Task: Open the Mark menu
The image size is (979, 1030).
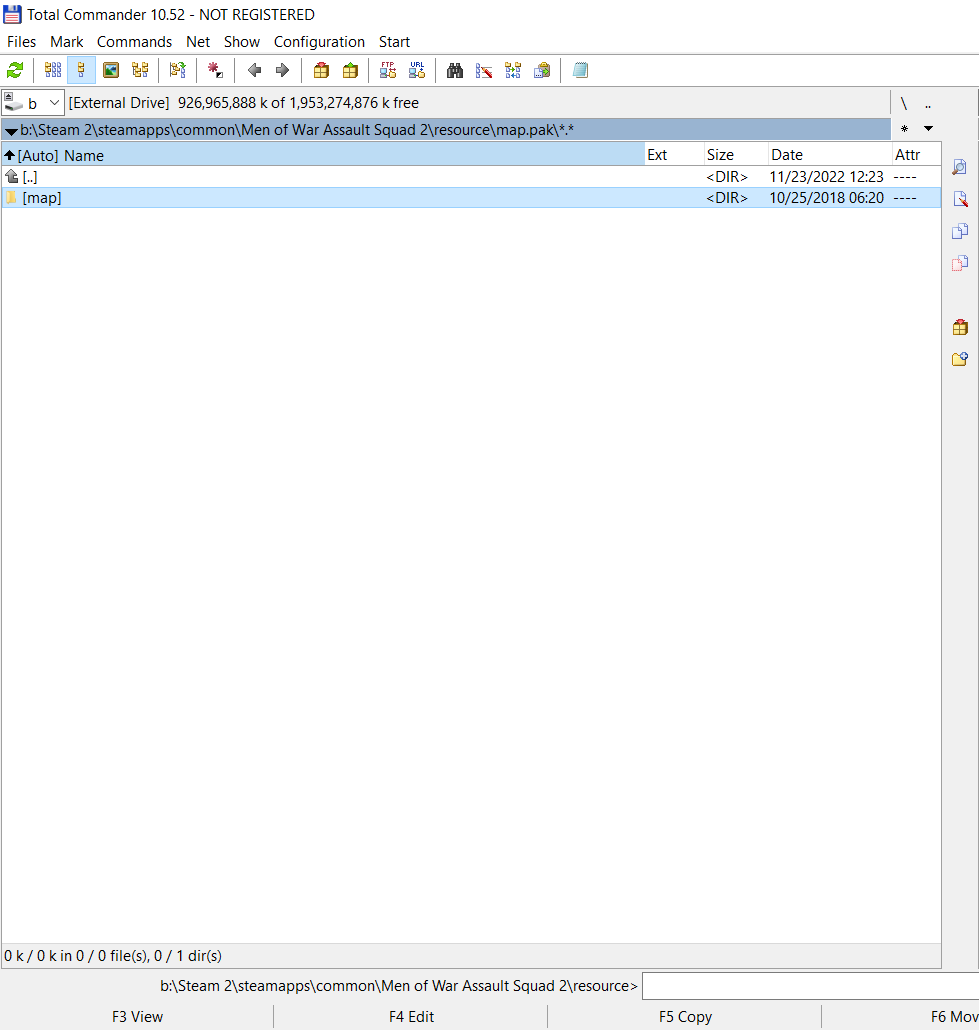Action: tap(66, 41)
